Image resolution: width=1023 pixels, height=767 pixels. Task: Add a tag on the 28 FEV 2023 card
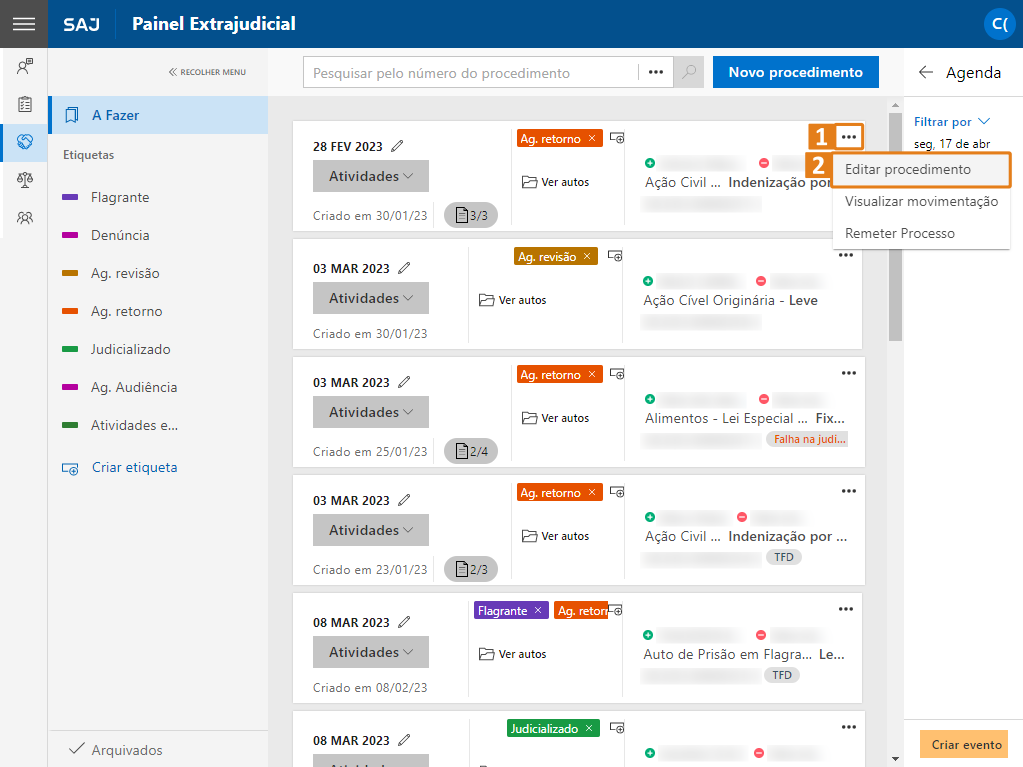(x=617, y=138)
